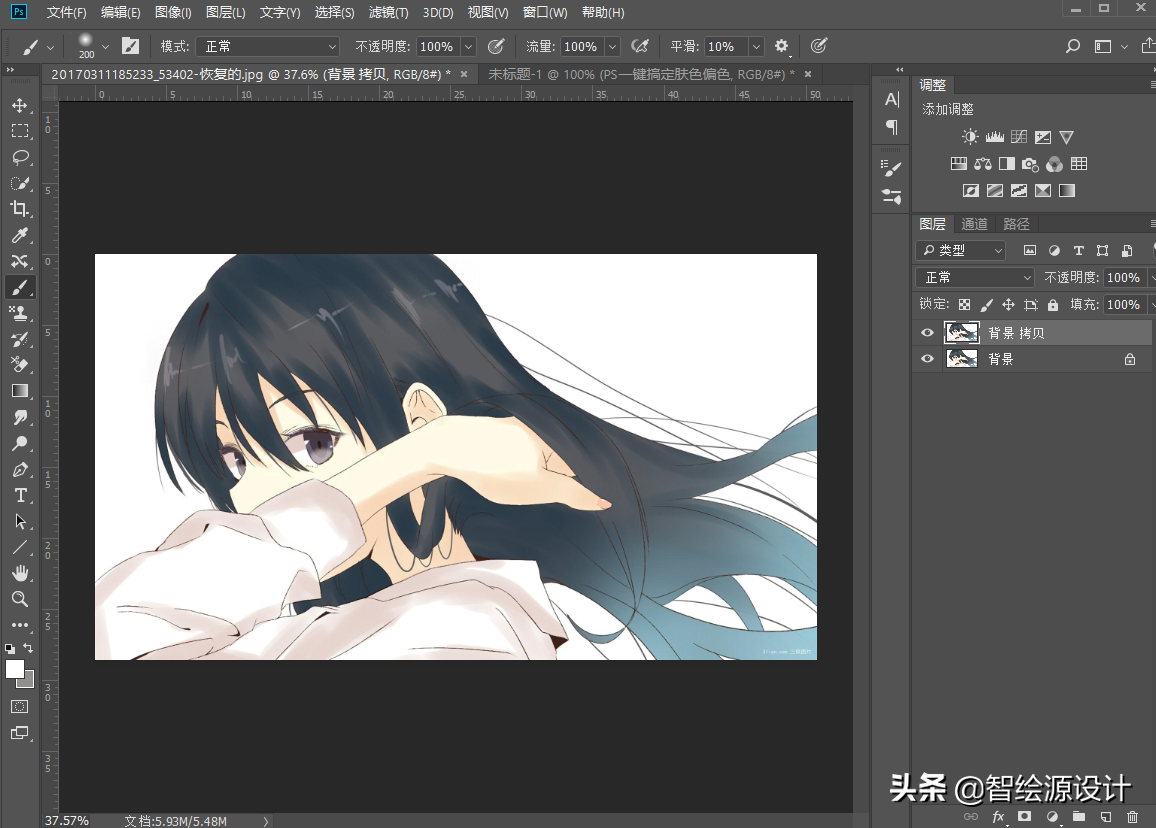Open the brush preset picker arrow
This screenshot has height=828, width=1156.
coord(105,46)
